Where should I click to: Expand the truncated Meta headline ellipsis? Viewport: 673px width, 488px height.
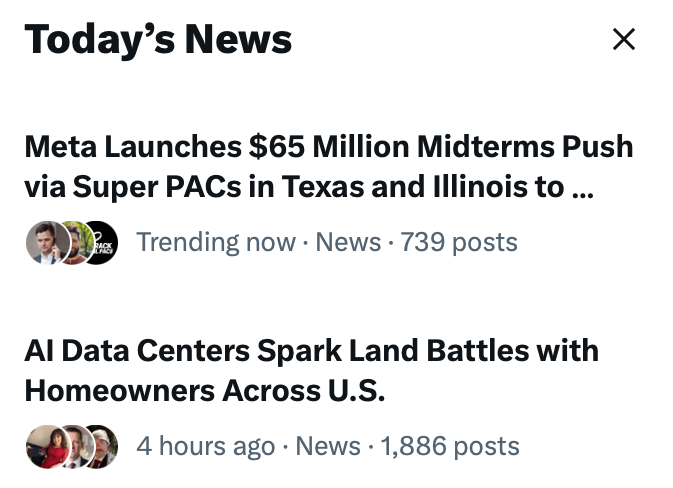point(582,187)
